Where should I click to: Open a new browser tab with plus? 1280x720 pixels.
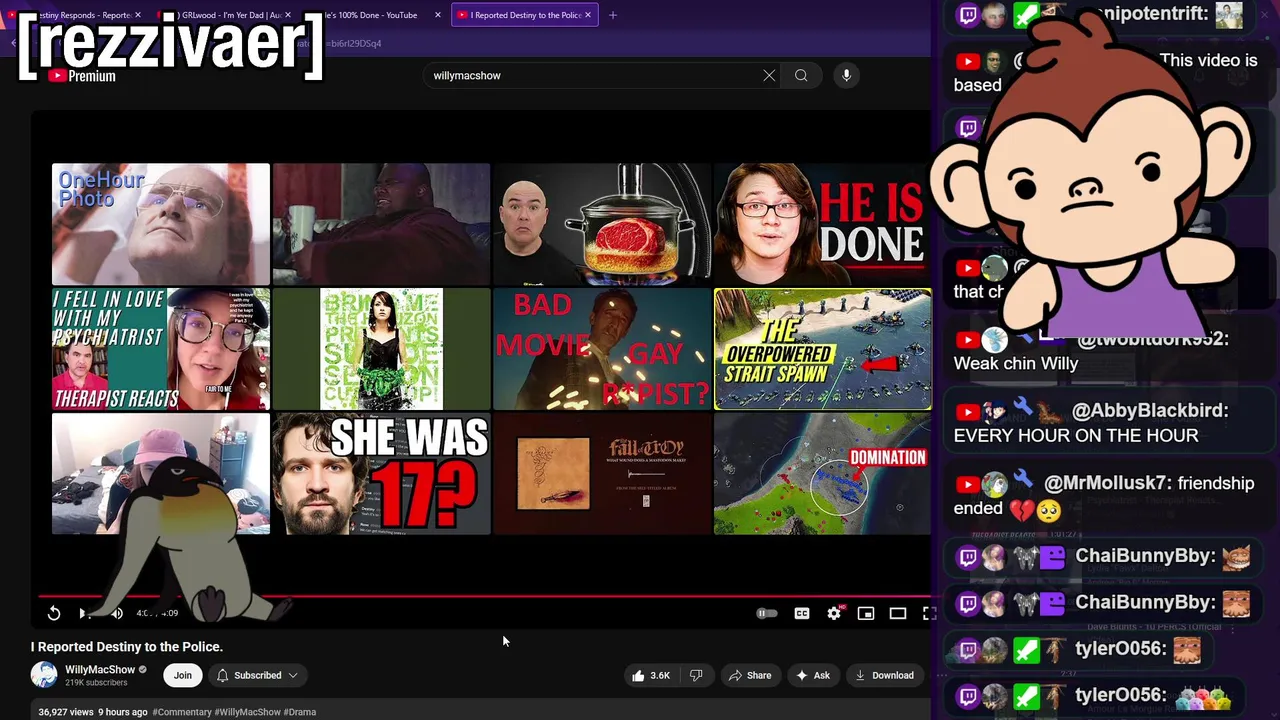(613, 15)
